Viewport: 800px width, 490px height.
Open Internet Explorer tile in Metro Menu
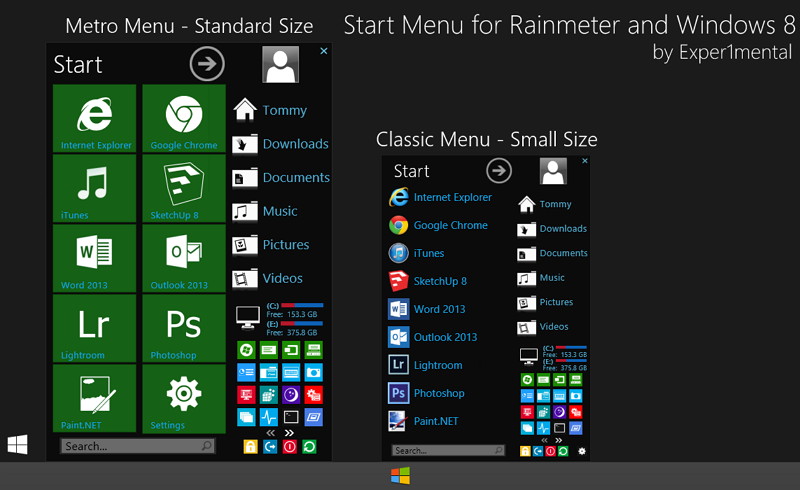click(x=94, y=118)
